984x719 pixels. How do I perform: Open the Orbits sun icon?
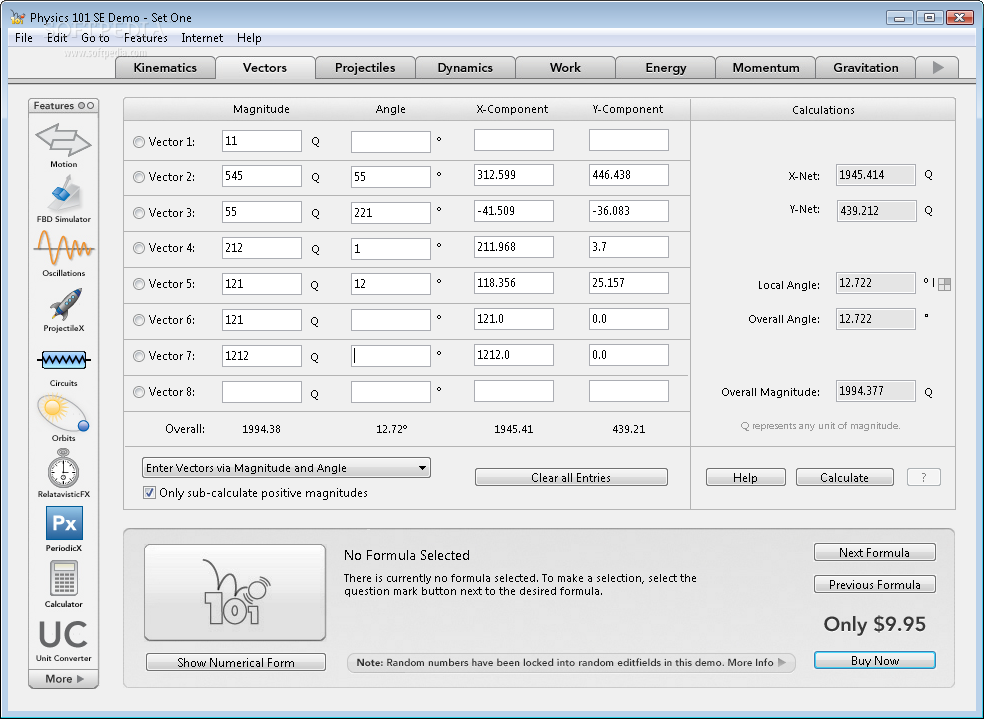[63, 413]
